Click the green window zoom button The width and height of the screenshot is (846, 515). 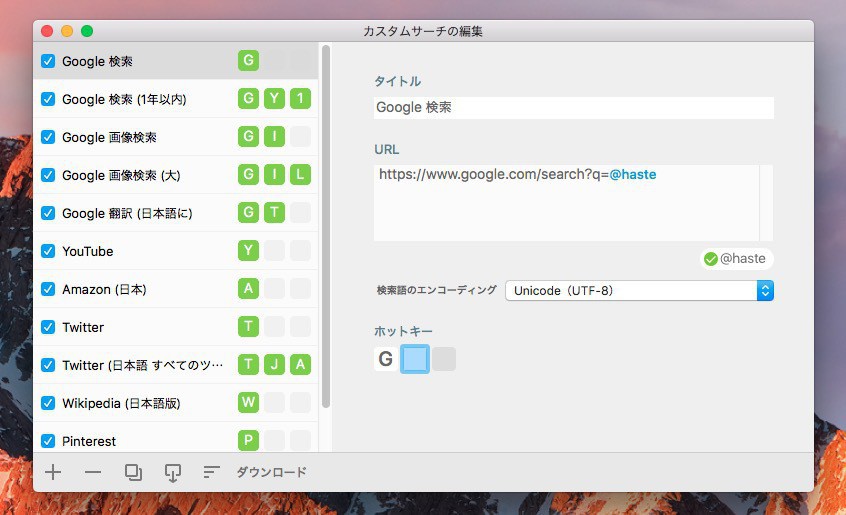tap(87, 31)
